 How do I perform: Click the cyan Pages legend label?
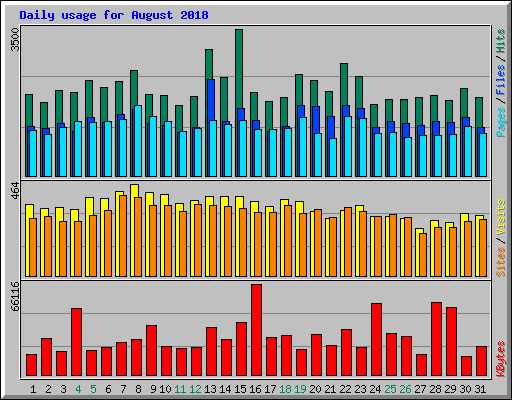[x=500, y=121]
